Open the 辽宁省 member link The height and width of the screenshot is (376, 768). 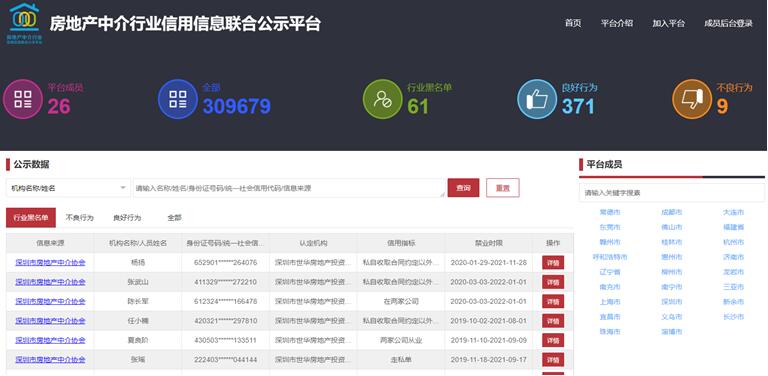[610, 272]
